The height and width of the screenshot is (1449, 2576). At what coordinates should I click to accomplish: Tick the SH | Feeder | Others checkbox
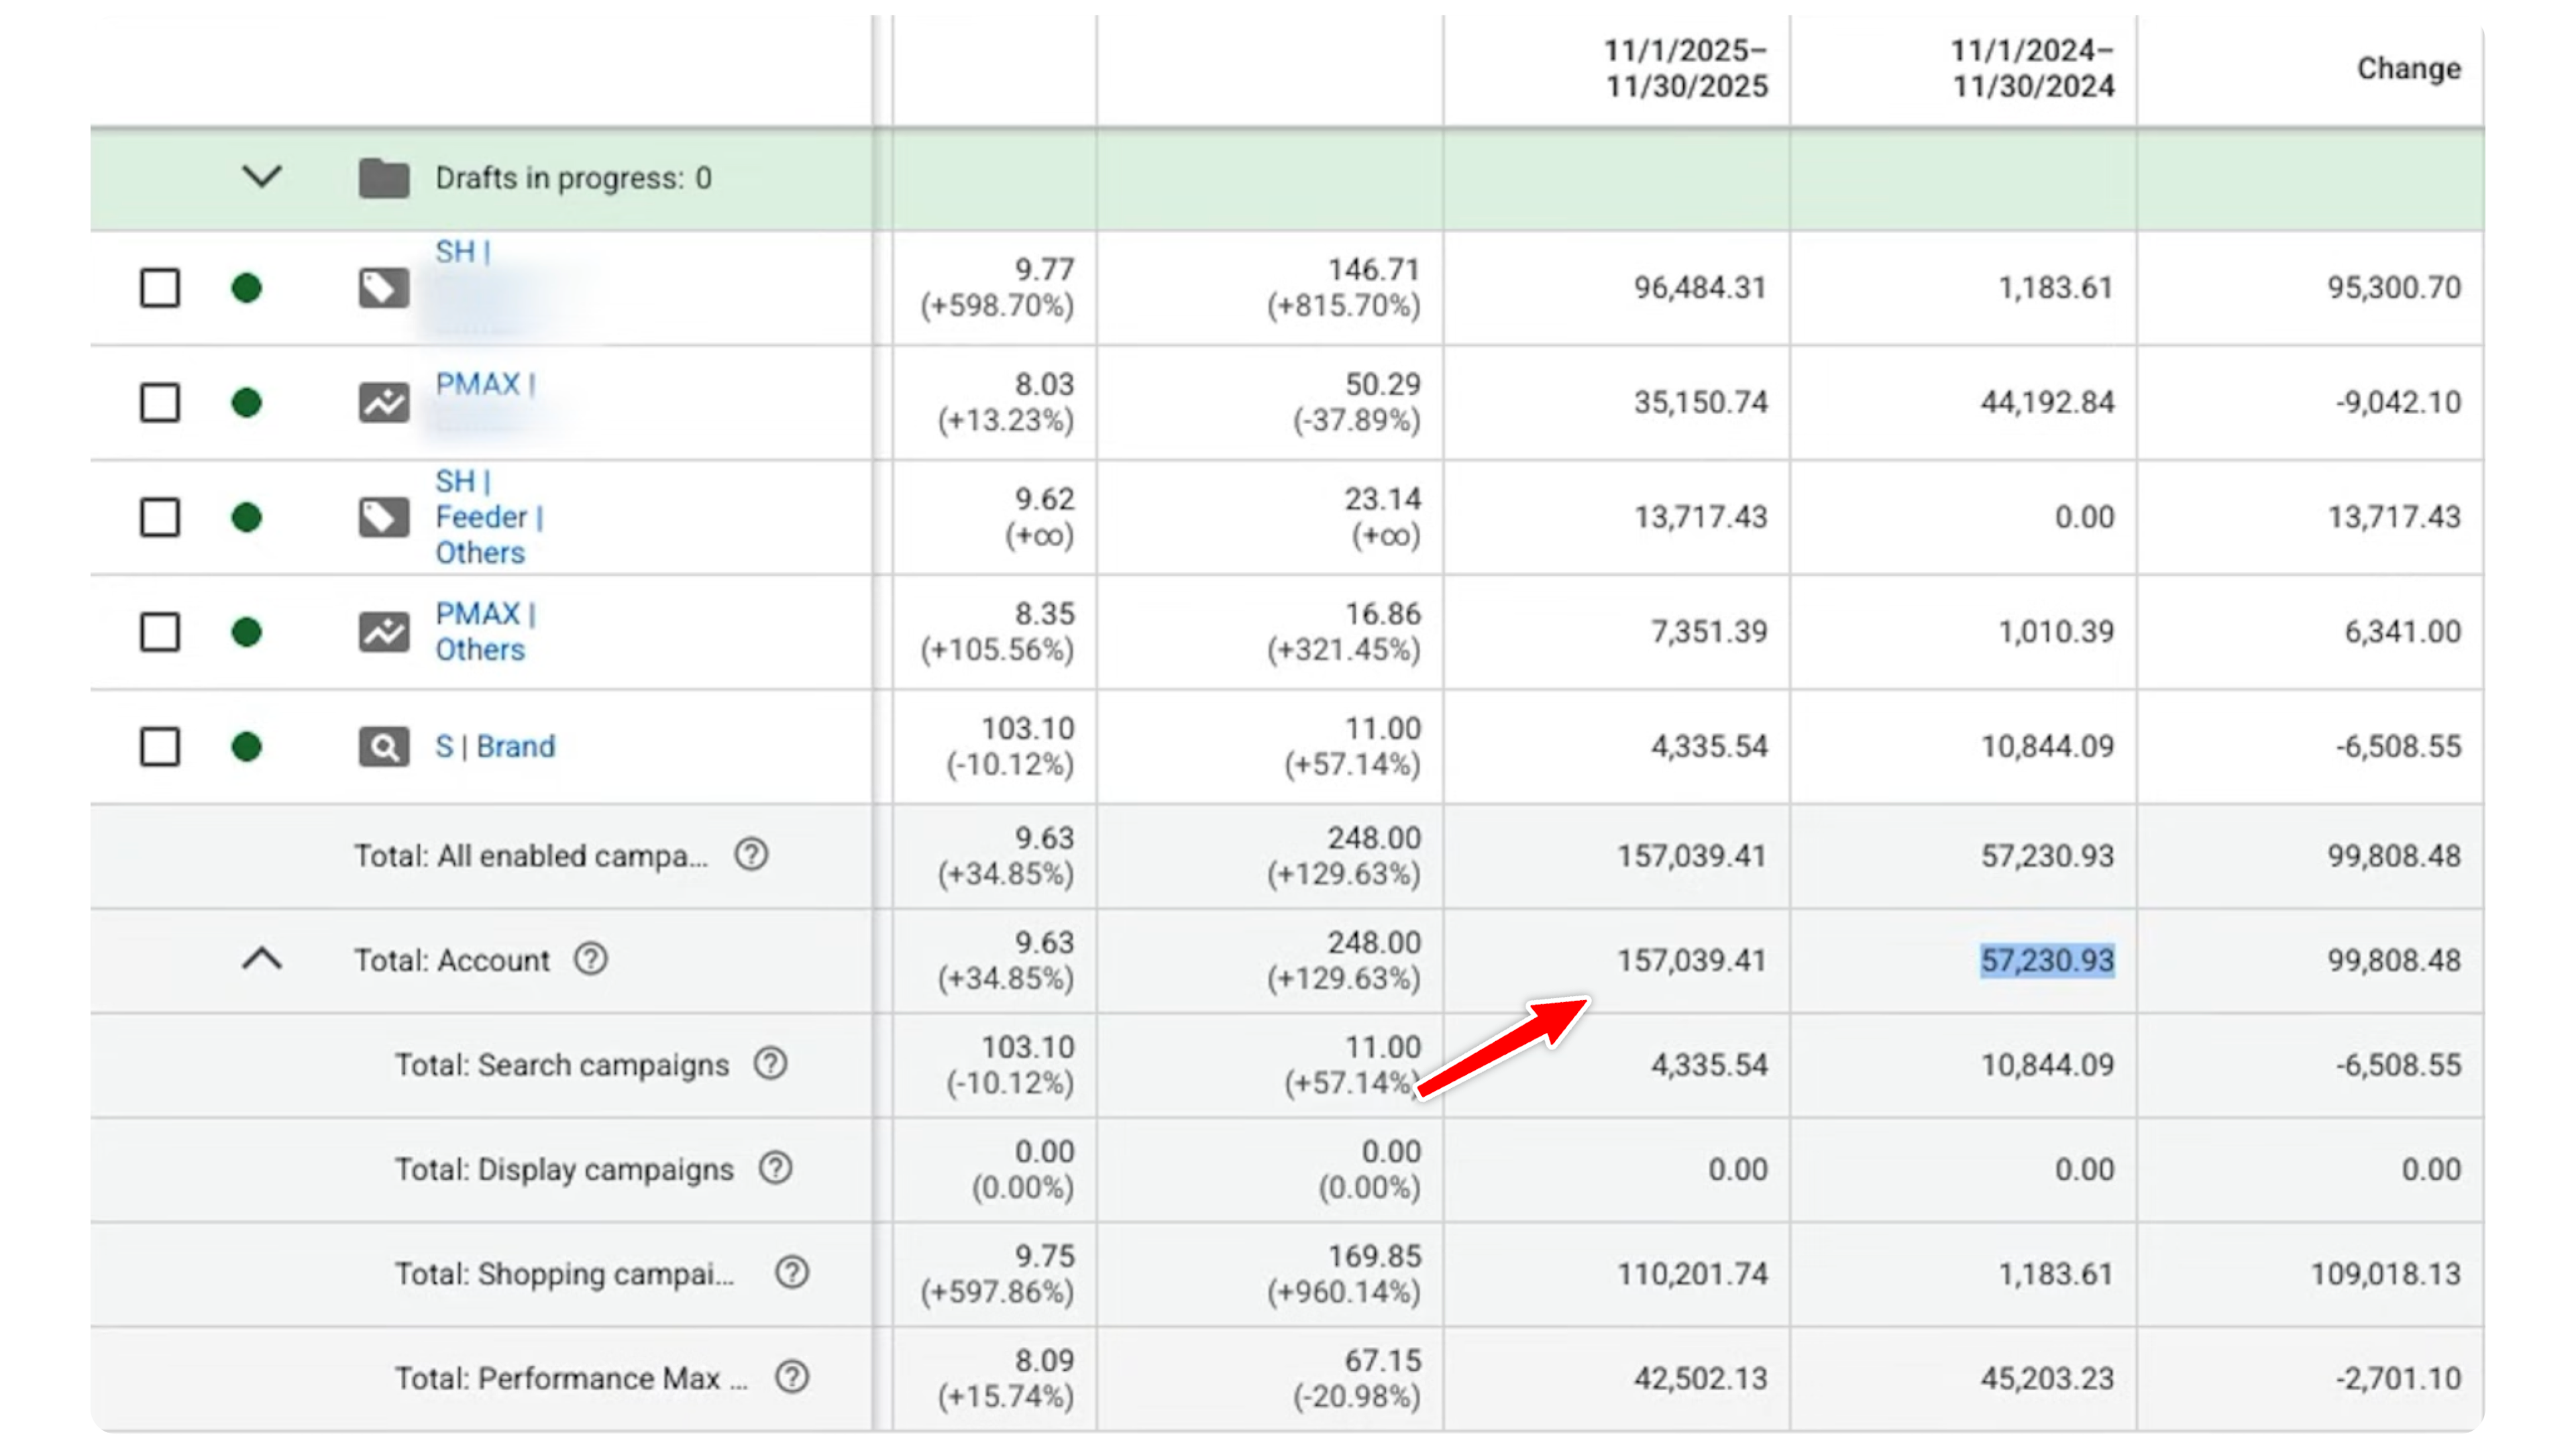pyautogui.click(x=160, y=517)
